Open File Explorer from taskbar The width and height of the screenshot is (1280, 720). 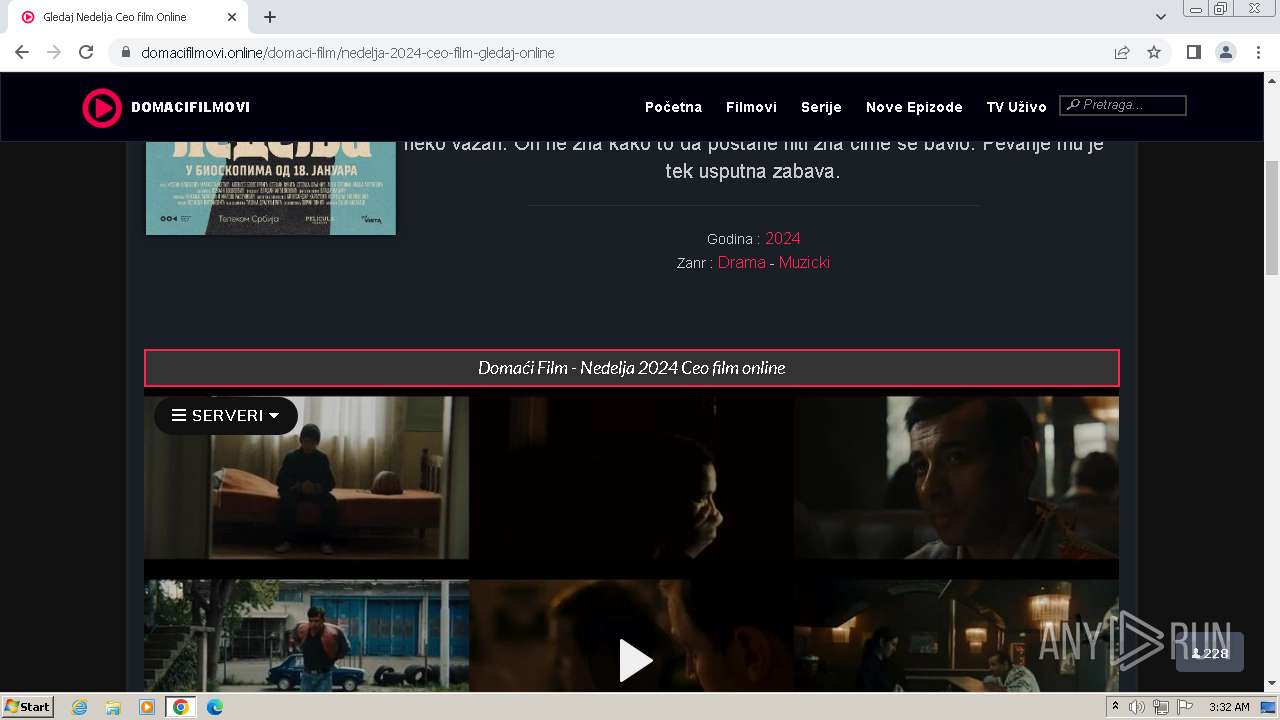click(x=113, y=707)
